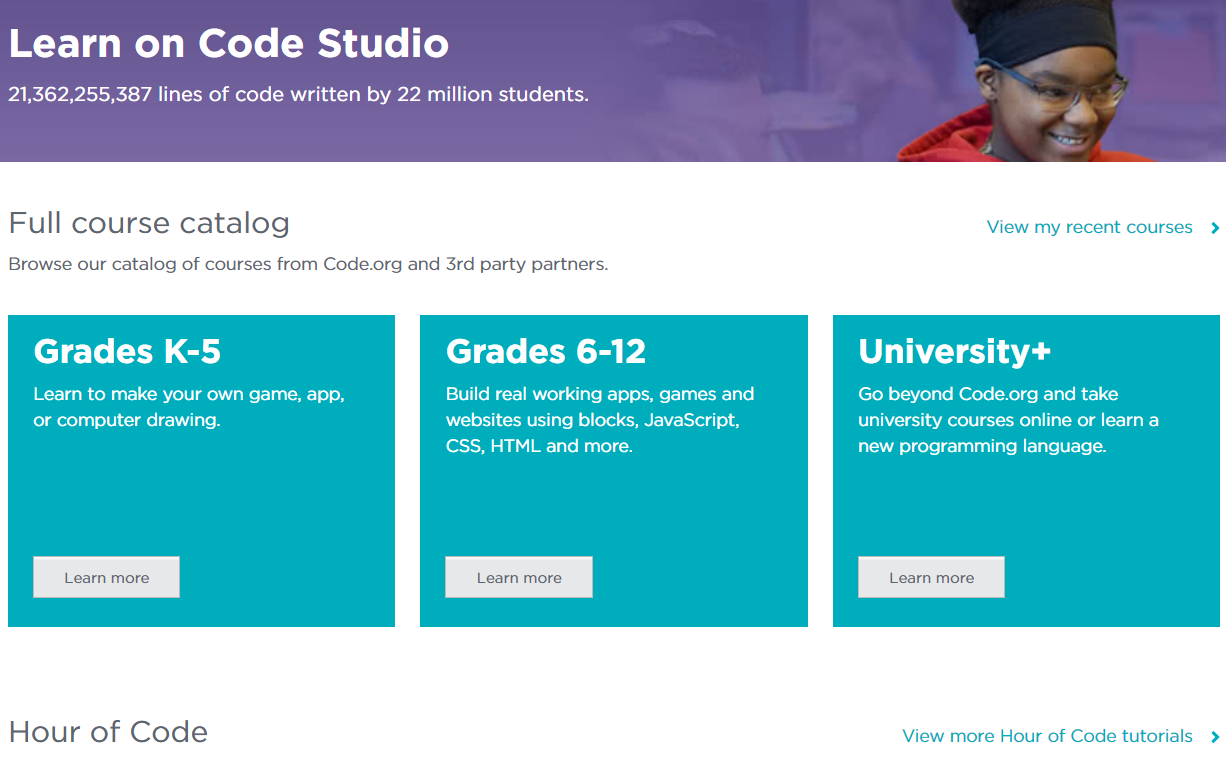This screenshot has height=757, width=1226.
Task: Click the Browse our catalog description text
Action: (x=308, y=264)
